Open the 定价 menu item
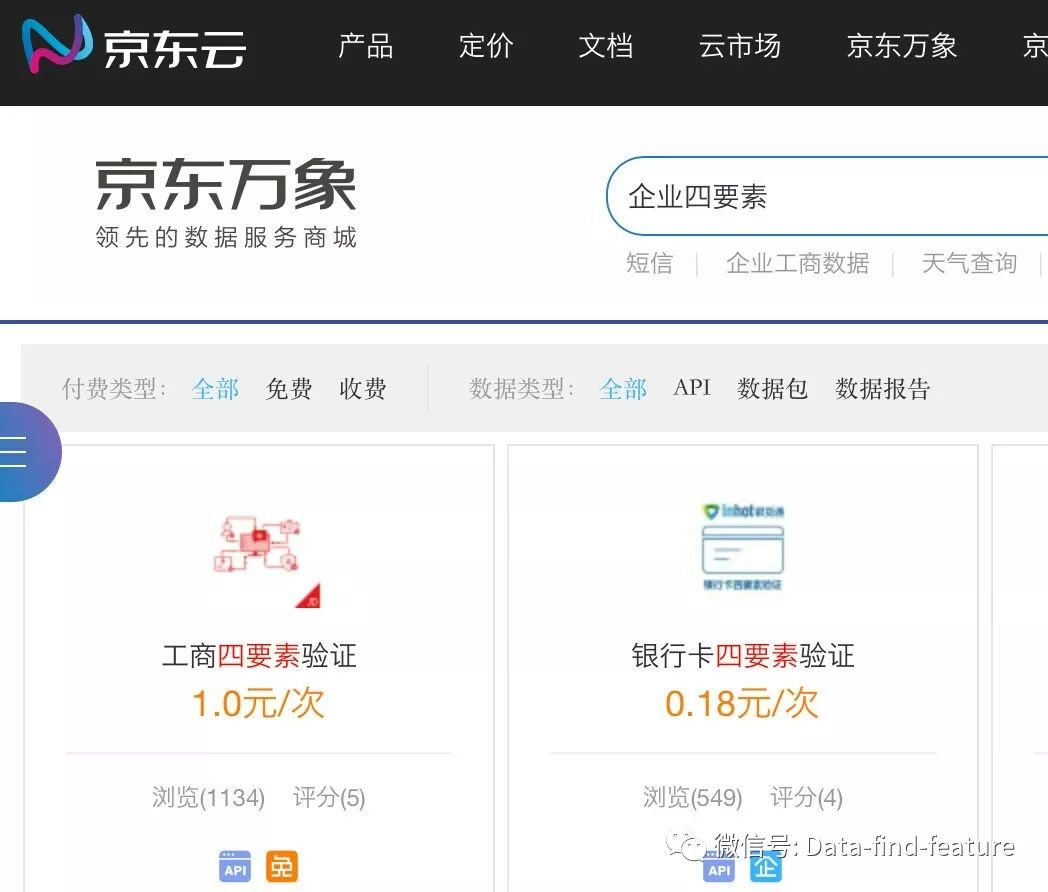 (486, 46)
